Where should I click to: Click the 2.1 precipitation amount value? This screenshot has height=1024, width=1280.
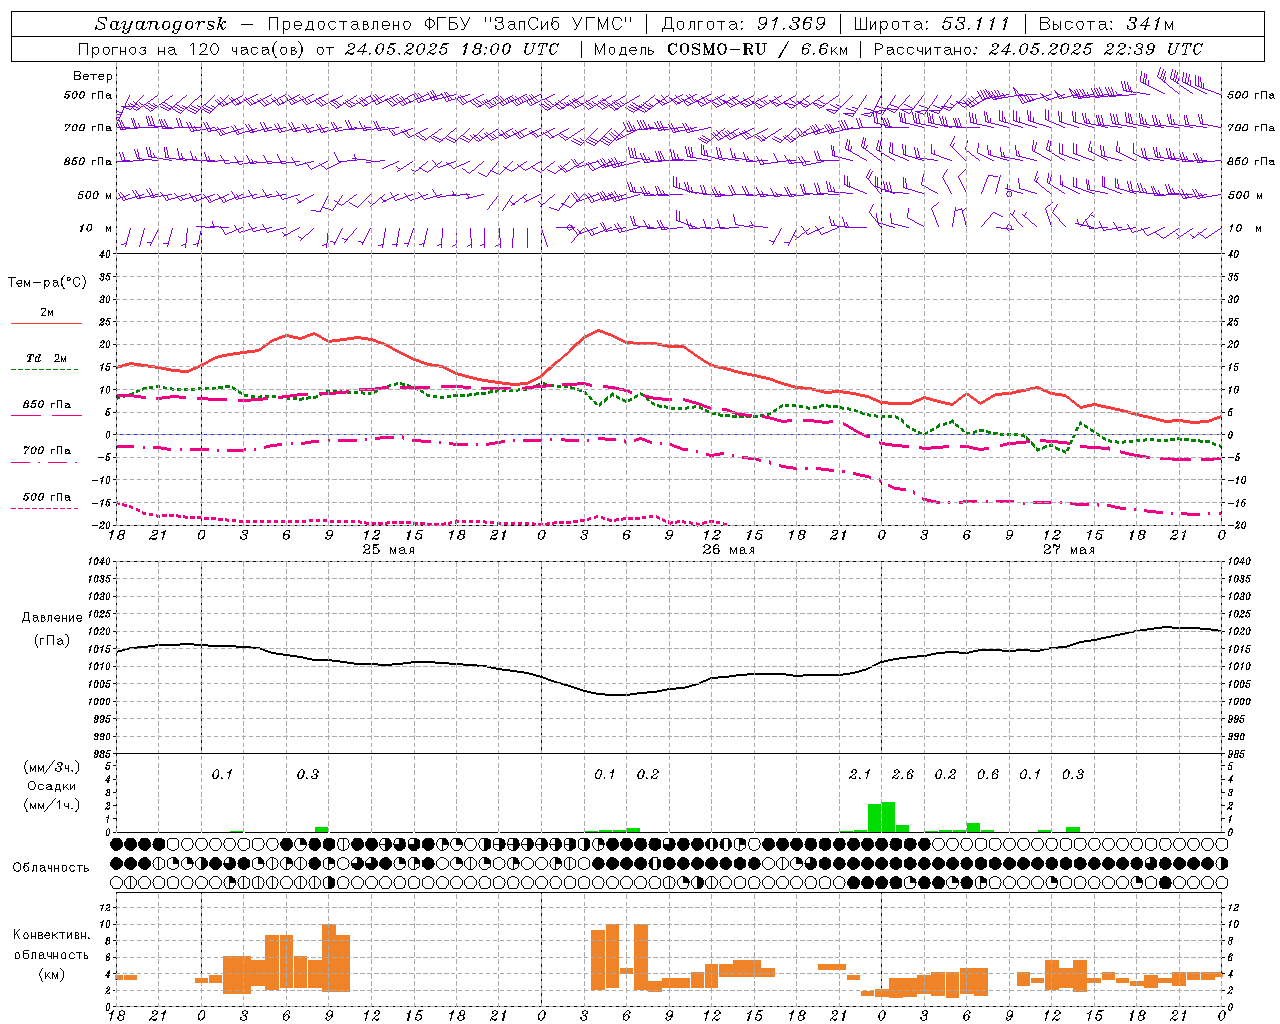click(860, 775)
